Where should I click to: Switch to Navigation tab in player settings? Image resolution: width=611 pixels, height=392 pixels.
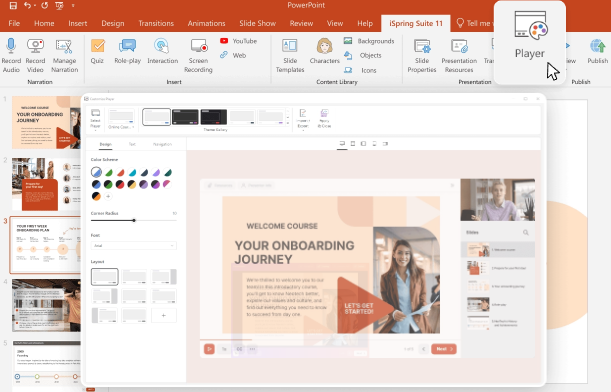point(162,144)
